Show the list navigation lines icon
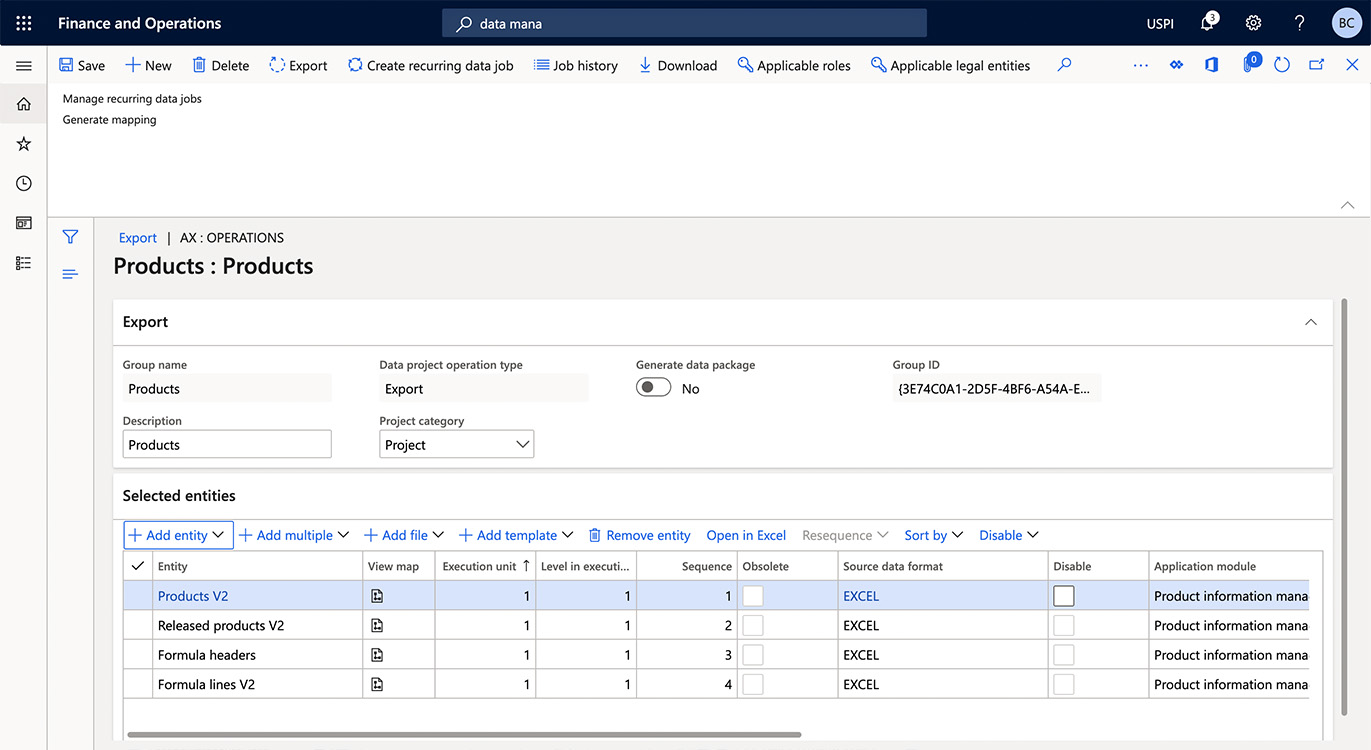 click(70, 274)
